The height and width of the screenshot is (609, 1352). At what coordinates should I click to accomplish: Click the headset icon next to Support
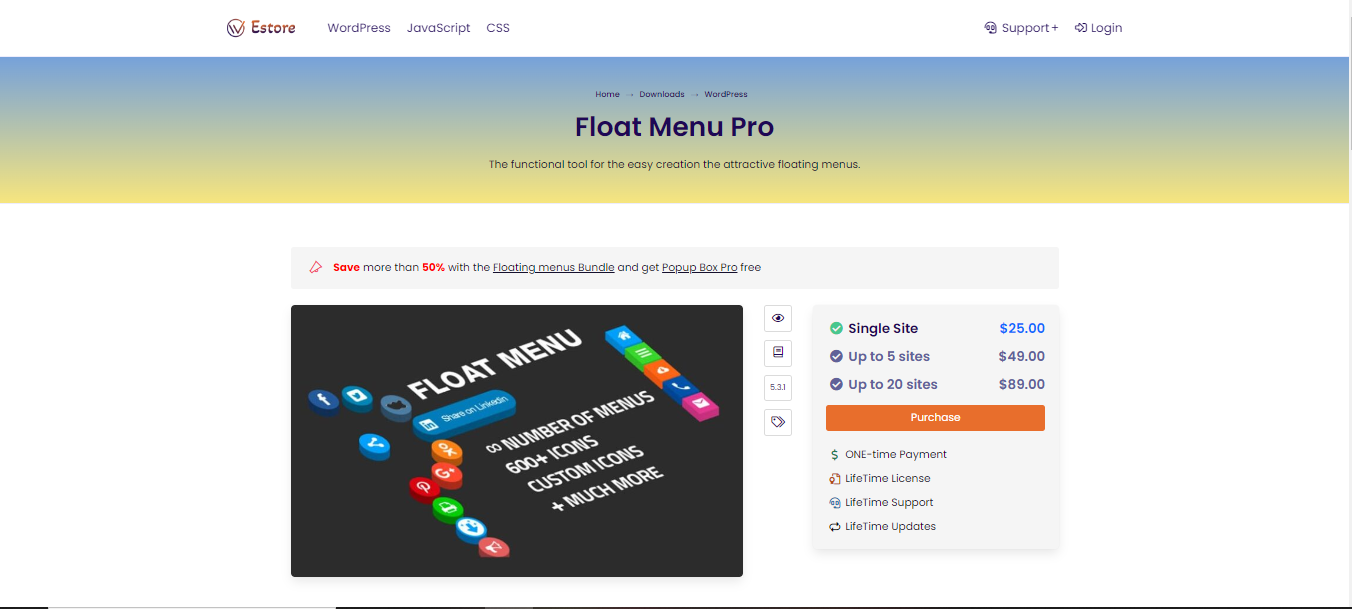click(x=989, y=27)
